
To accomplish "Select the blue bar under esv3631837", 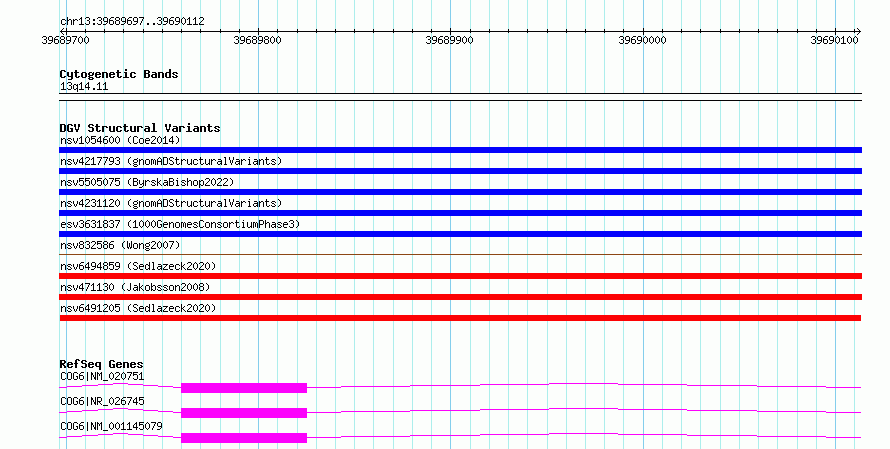I will (460, 234).
